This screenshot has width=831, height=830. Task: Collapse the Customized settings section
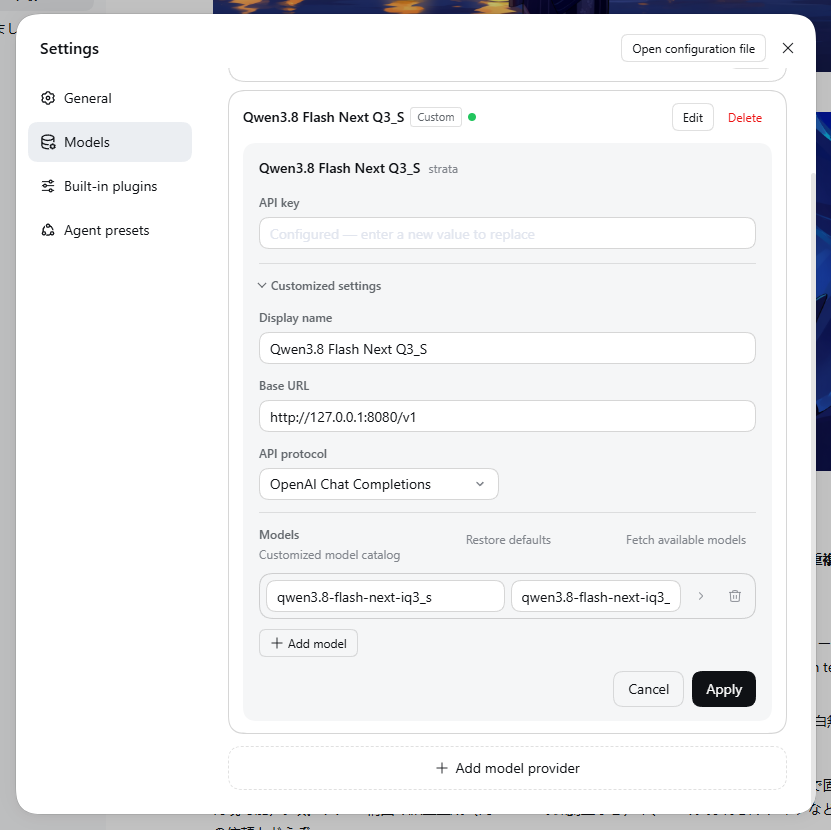pos(320,286)
